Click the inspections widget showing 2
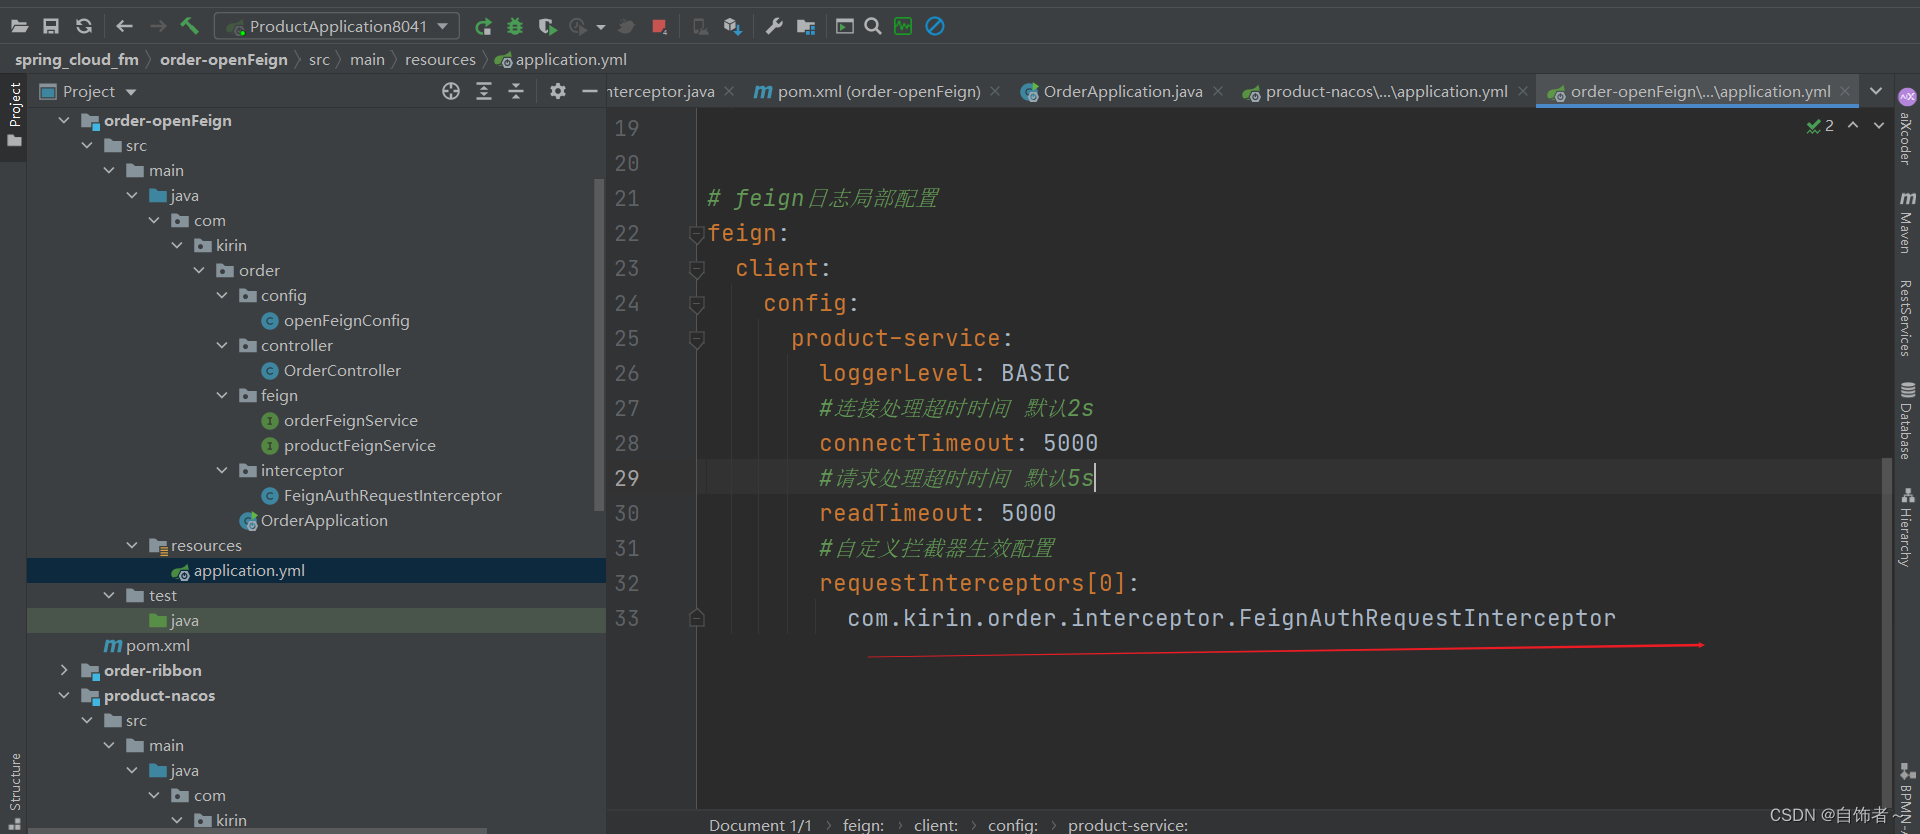Viewport: 1920px width, 834px height. [1820, 125]
